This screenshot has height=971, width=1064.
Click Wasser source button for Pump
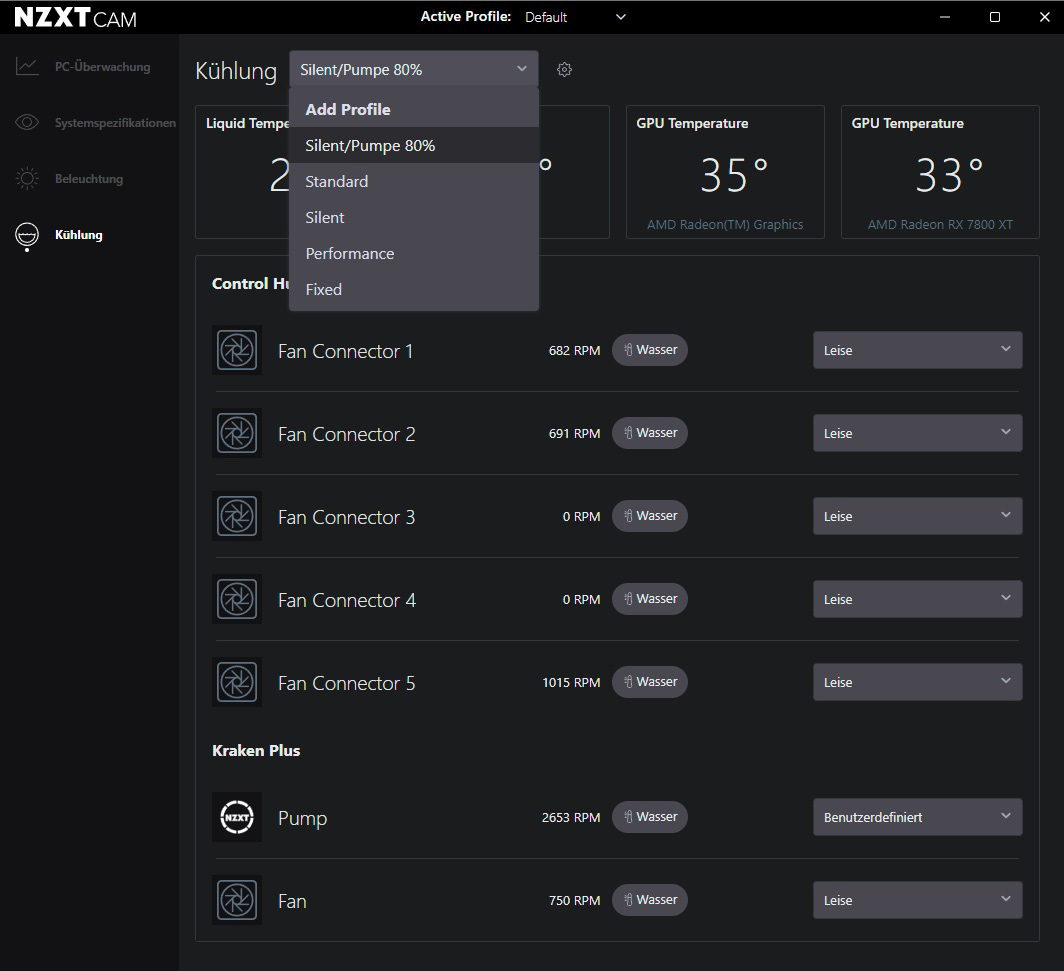650,817
